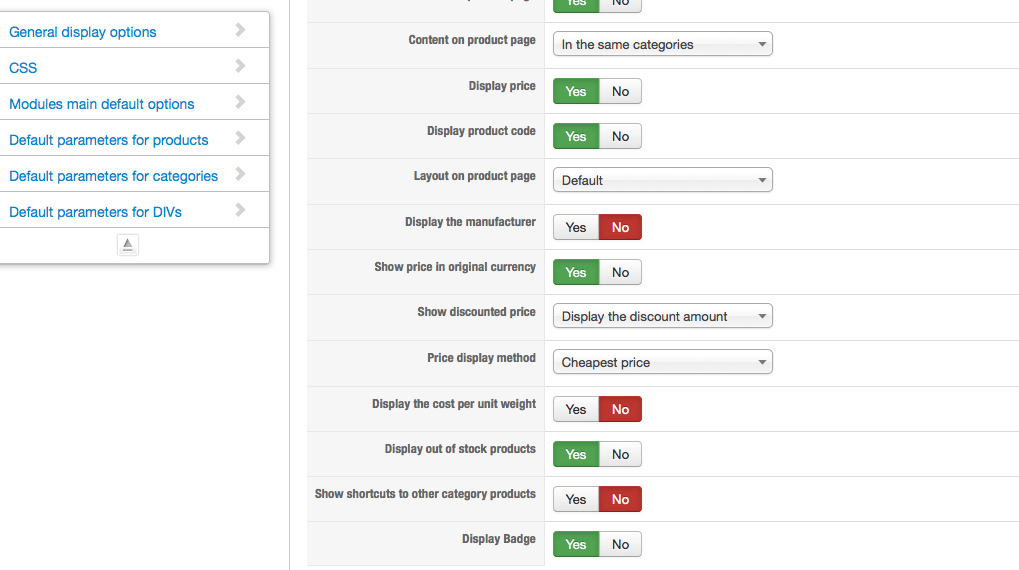Open the Content on product page dropdown
The width and height of the screenshot is (1019, 570).
click(x=662, y=44)
